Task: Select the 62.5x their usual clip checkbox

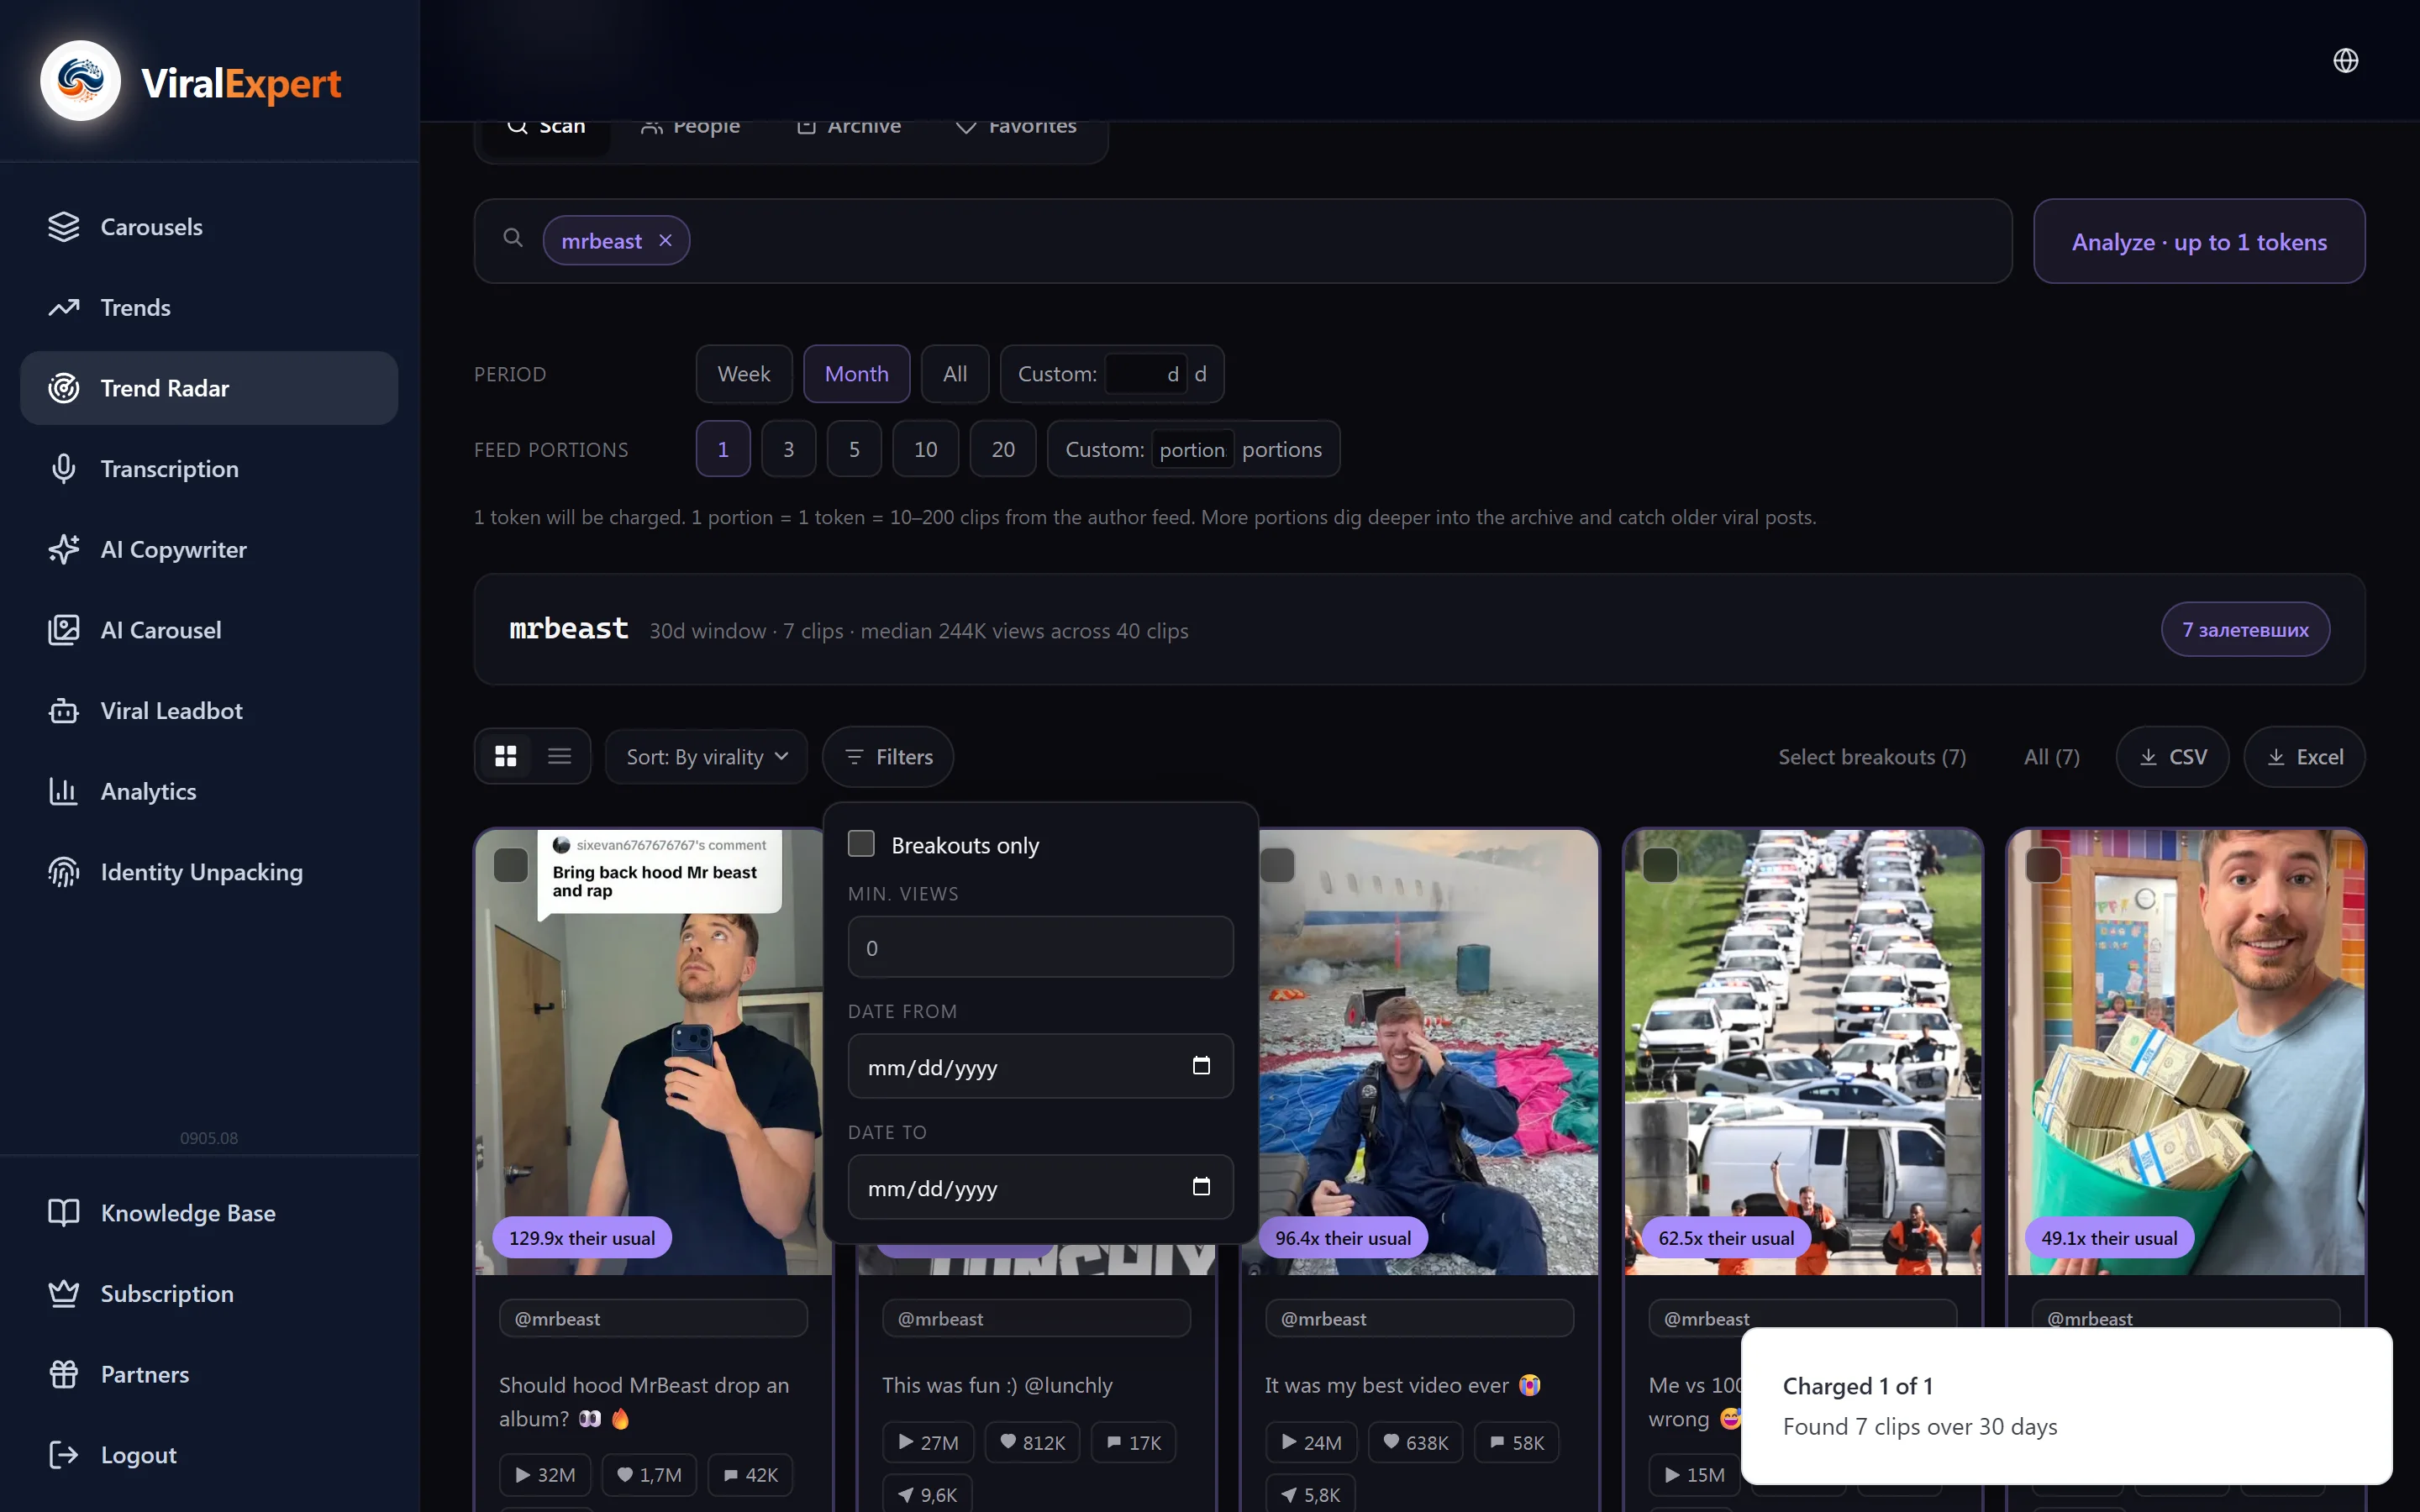Action: point(1660,865)
